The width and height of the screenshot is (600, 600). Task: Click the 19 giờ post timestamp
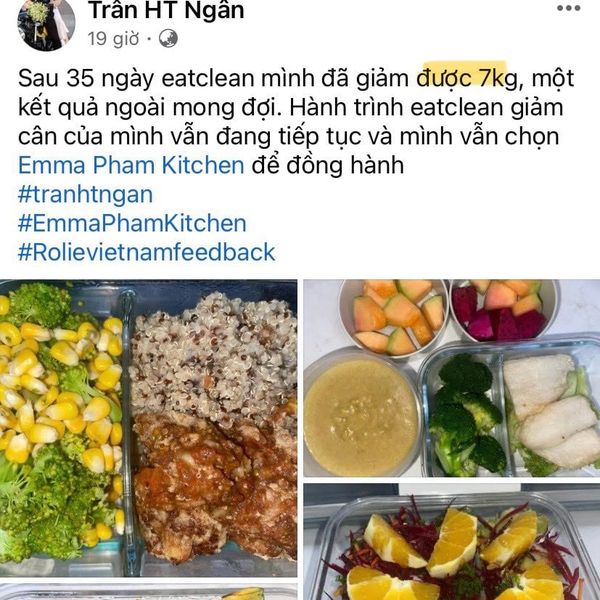(113, 39)
